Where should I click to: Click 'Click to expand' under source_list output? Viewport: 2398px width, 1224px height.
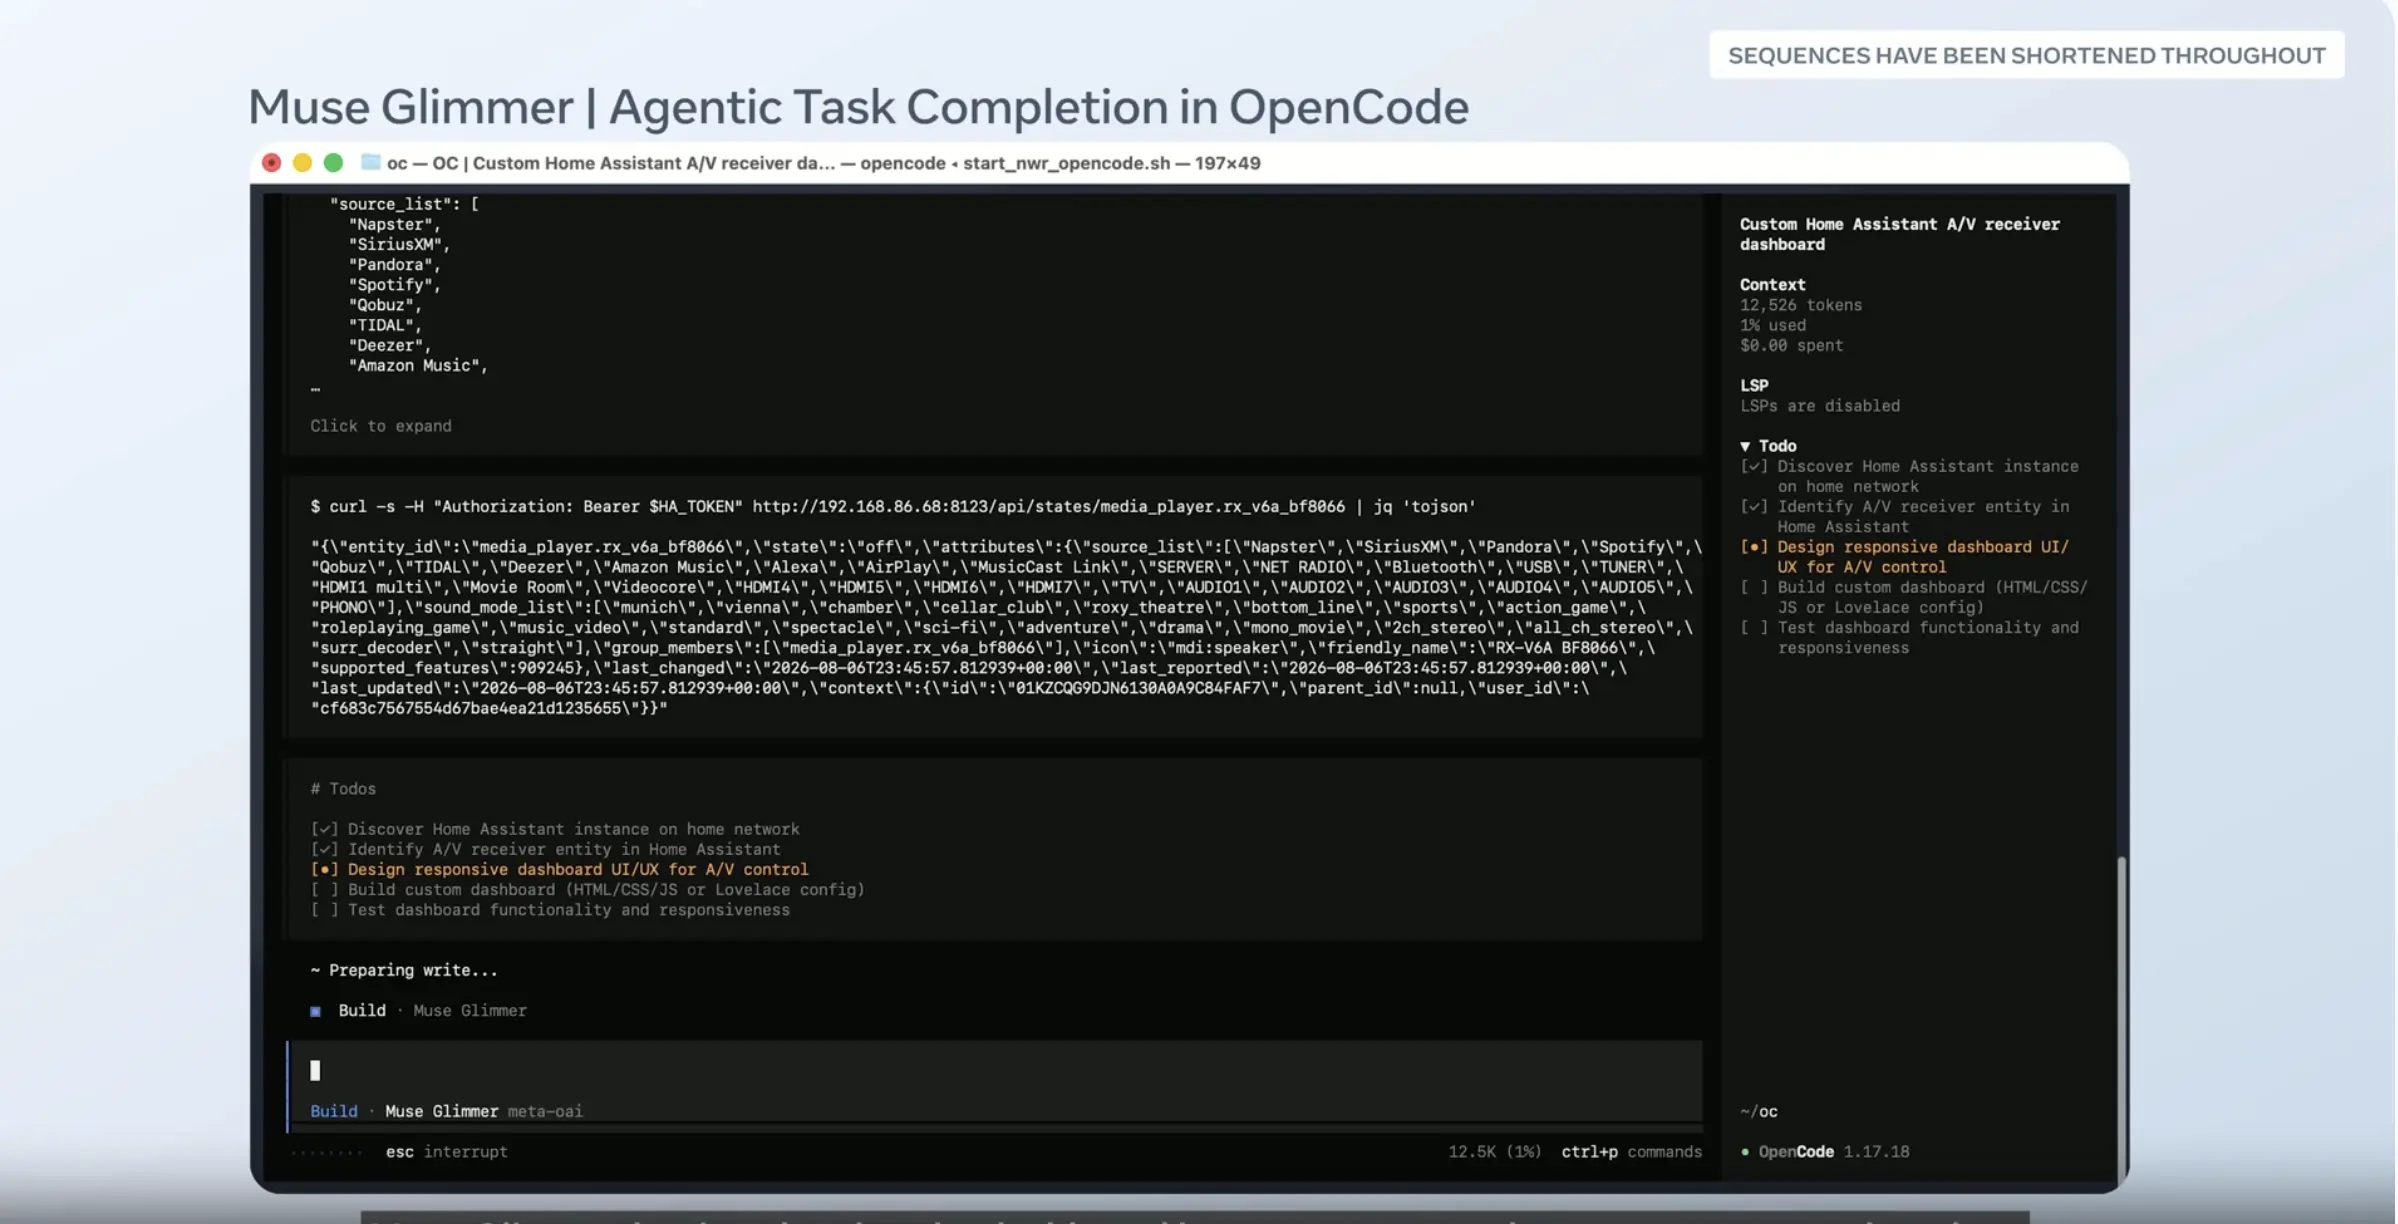pos(380,426)
